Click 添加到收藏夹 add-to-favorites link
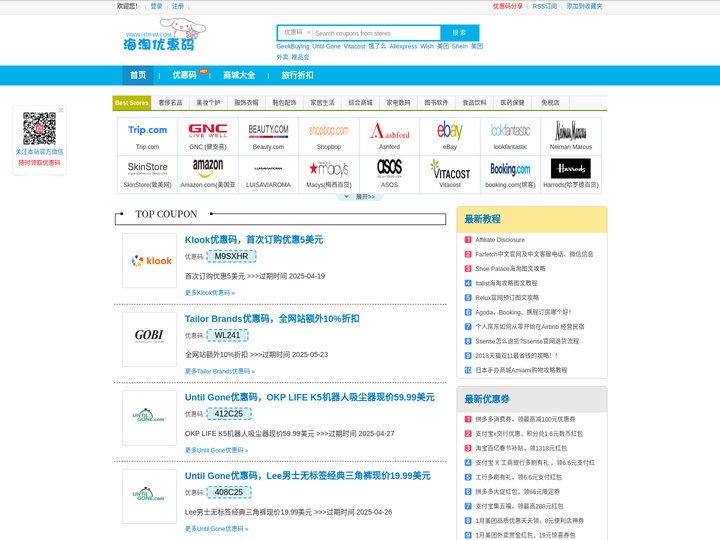 pos(584,6)
